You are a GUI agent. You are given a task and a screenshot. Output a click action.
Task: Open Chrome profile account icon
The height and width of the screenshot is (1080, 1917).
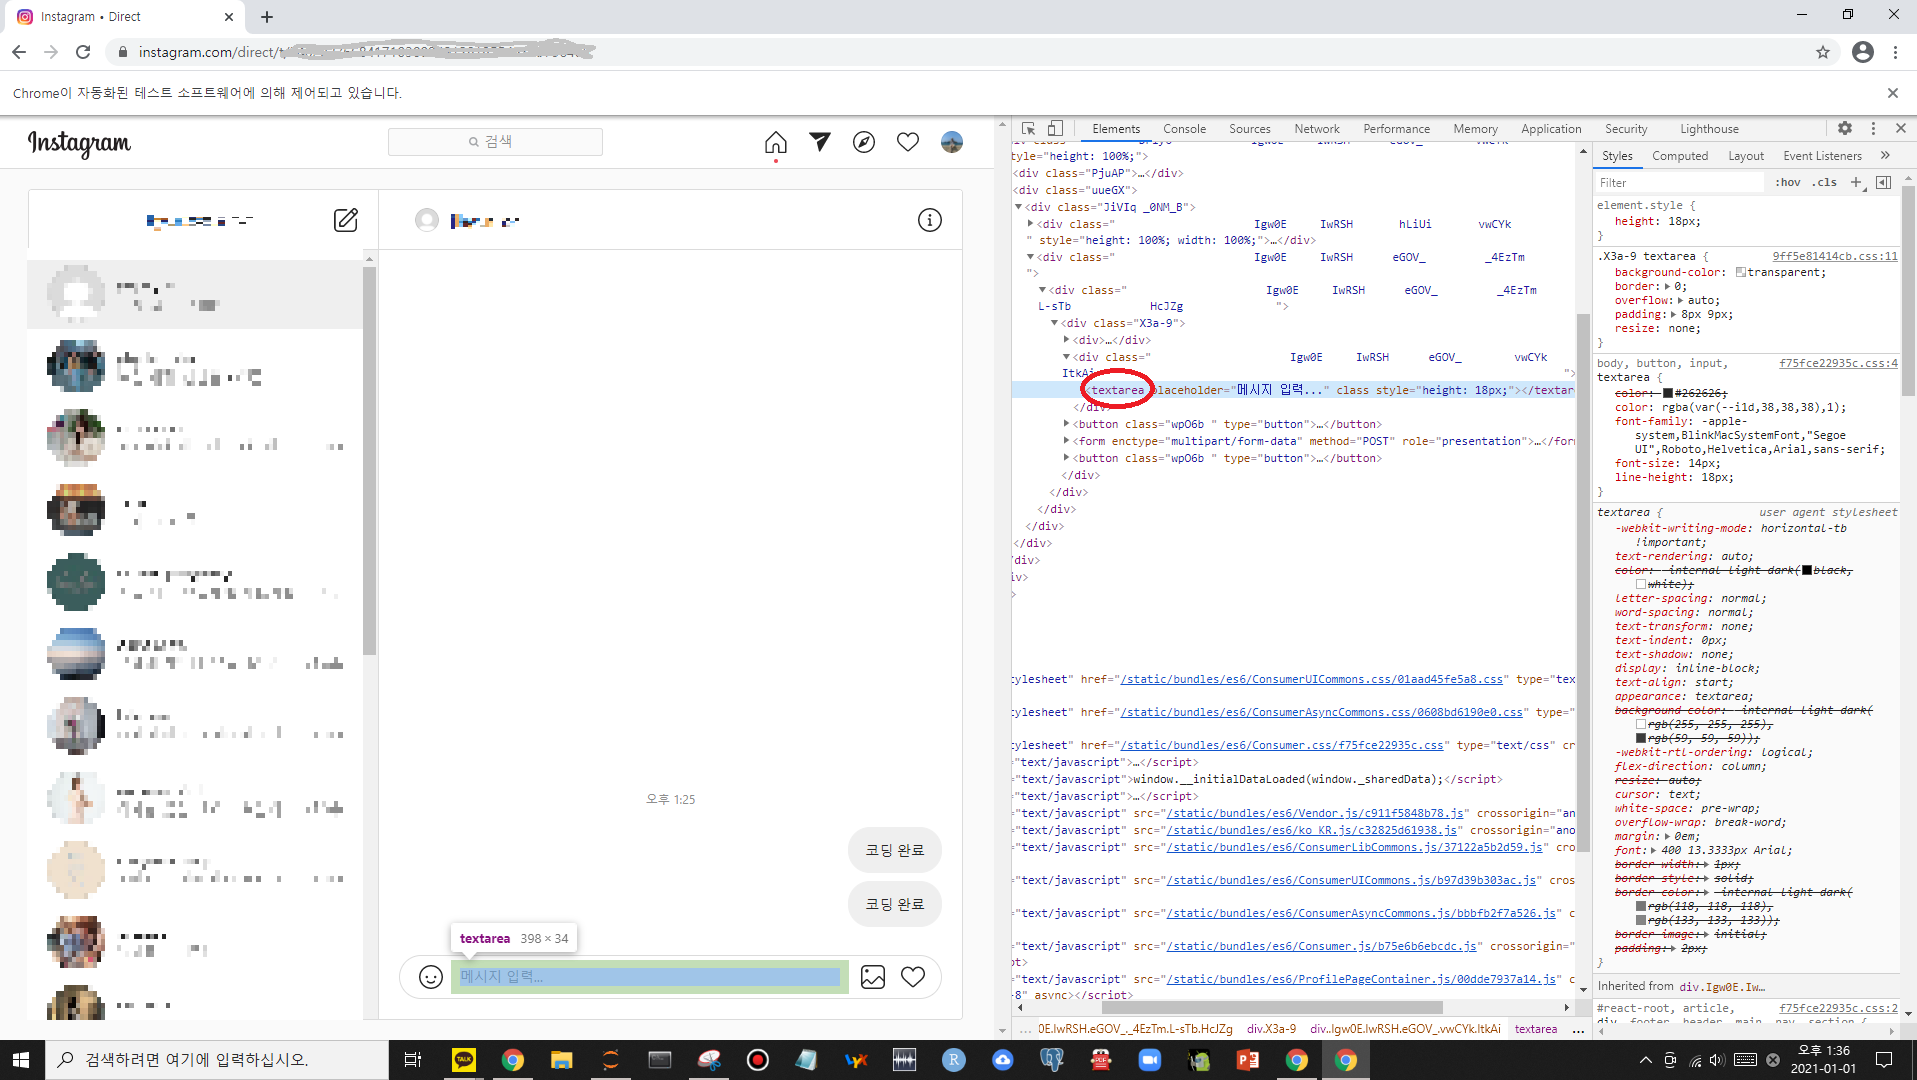1863,52
